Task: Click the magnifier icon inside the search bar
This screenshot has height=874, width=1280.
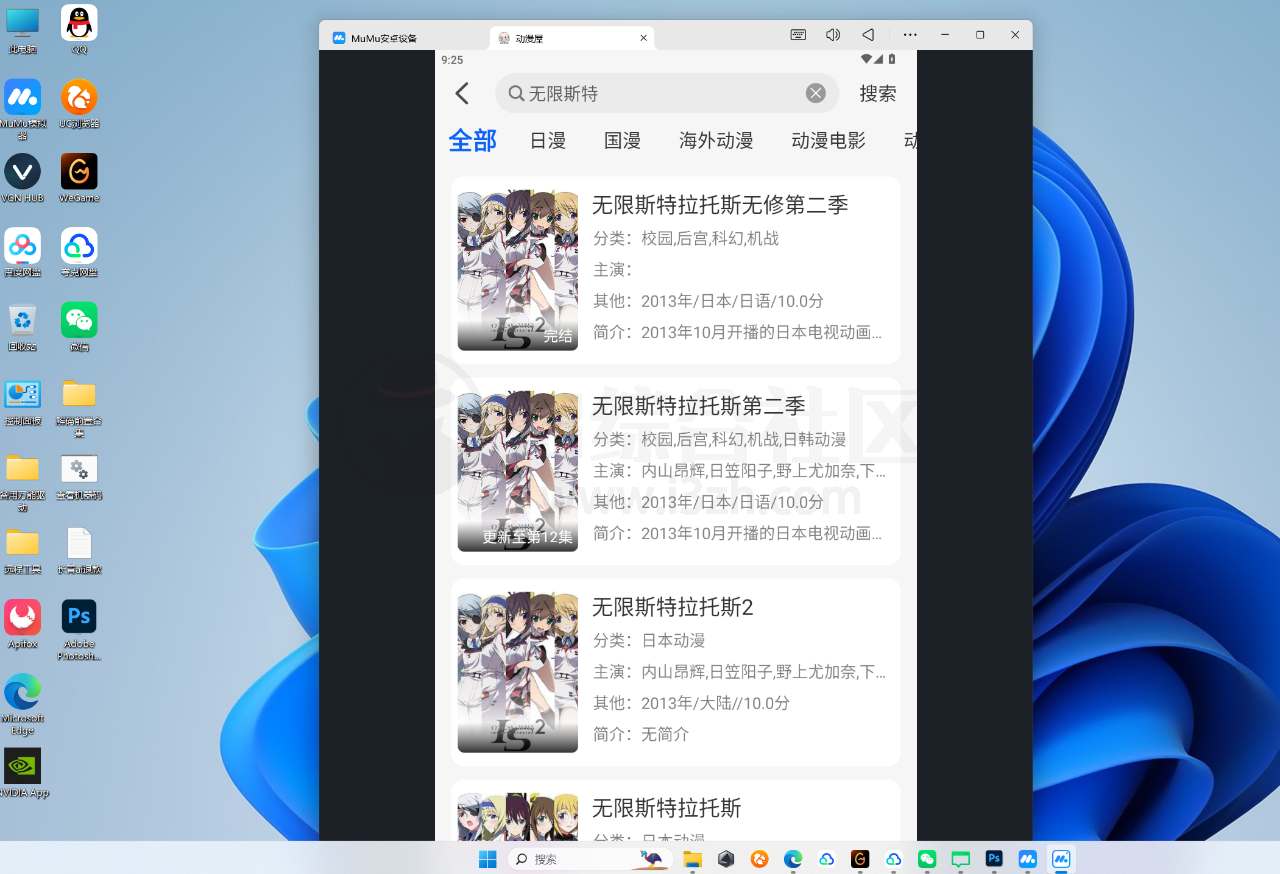Action: click(x=517, y=93)
